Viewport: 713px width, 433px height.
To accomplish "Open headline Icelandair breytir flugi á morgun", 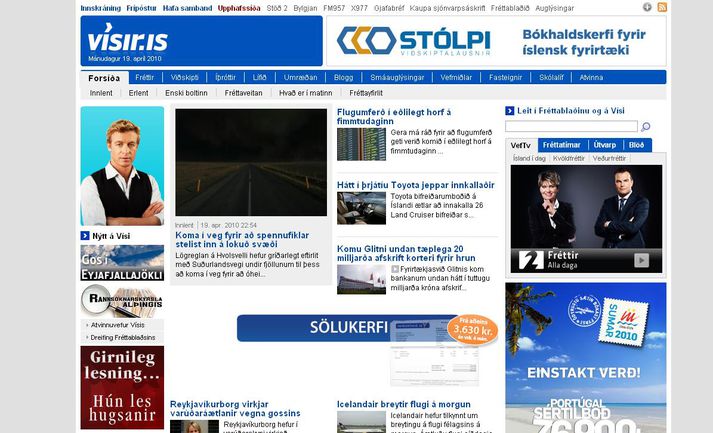I will [x=404, y=404].
